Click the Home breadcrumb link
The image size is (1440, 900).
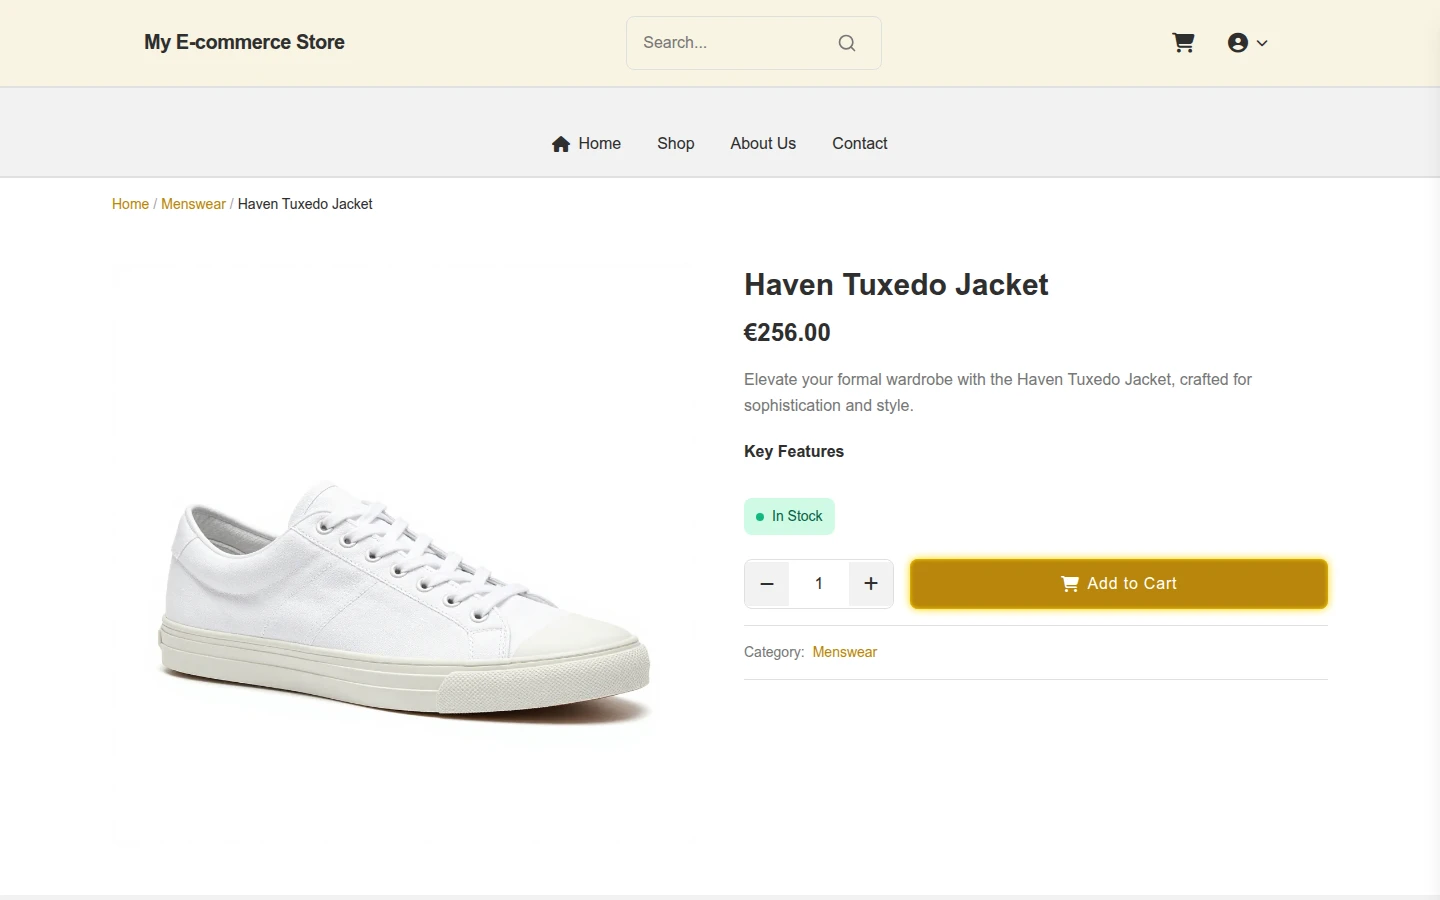point(130,204)
